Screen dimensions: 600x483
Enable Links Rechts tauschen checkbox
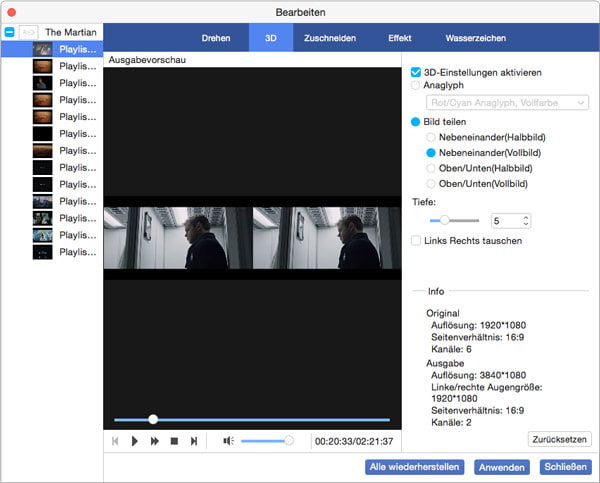pos(416,240)
